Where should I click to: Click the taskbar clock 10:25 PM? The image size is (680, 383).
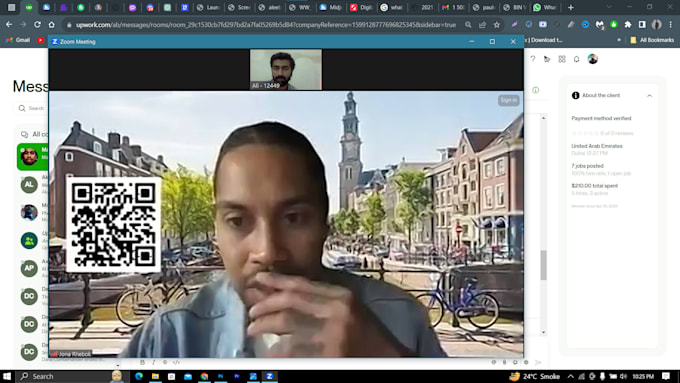(643, 376)
